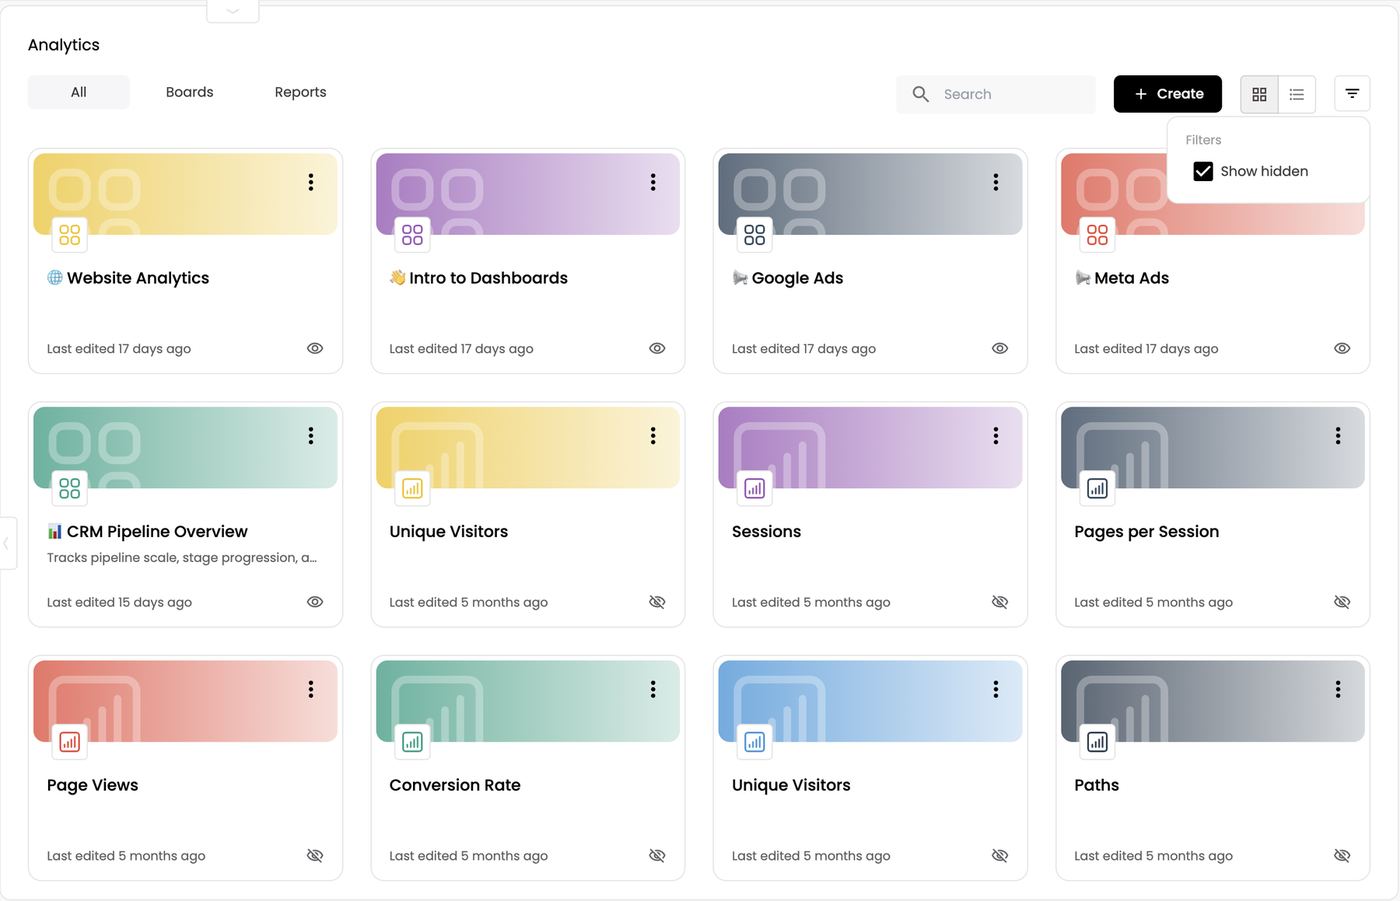Click the Create button
Screen dimensions: 1400x901
click(x=1168, y=94)
